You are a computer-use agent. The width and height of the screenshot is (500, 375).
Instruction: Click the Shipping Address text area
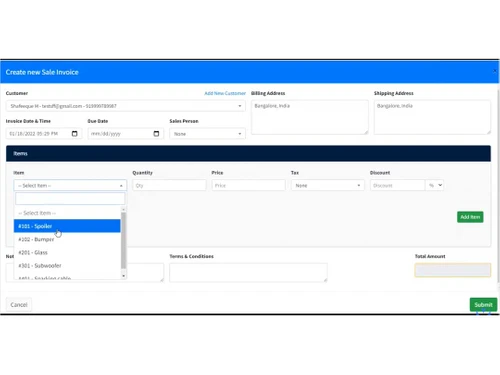tap(432, 117)
